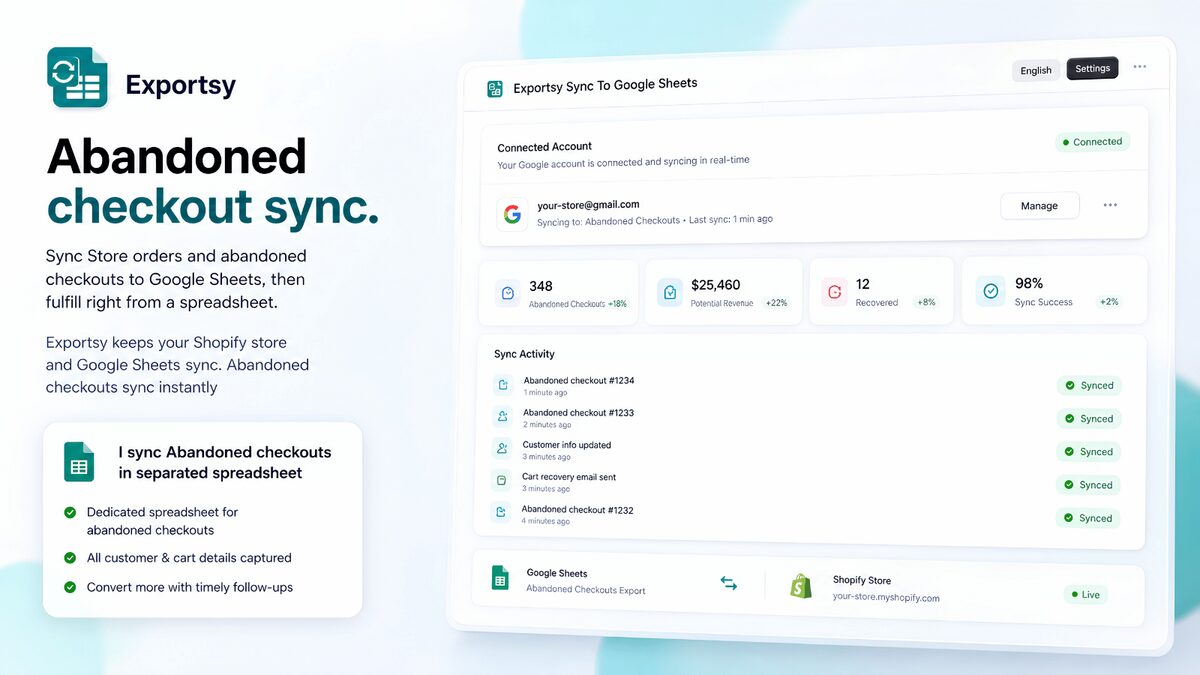Image resolution: width=1200 pixels, height=675 pixels.
Task: Click the 348 Abandoned Checkouts value
Action: 541,286
